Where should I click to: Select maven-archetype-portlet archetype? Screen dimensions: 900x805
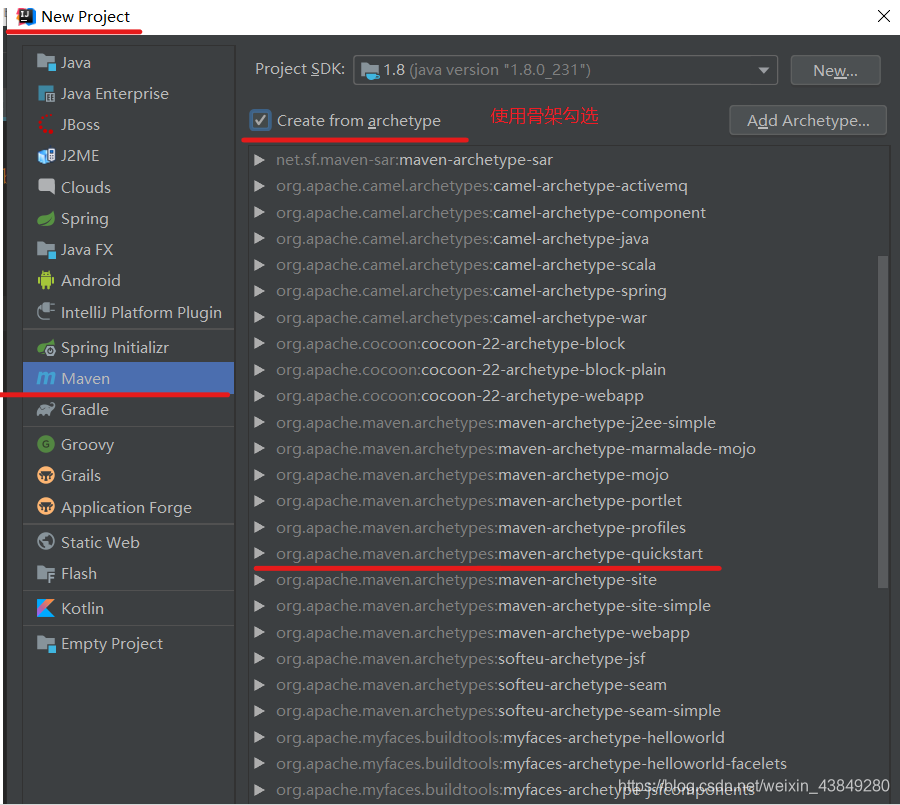point(479,501)
